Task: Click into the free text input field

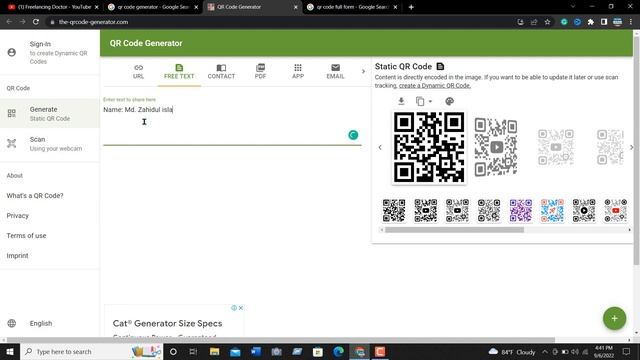Action: pos(232,122)
